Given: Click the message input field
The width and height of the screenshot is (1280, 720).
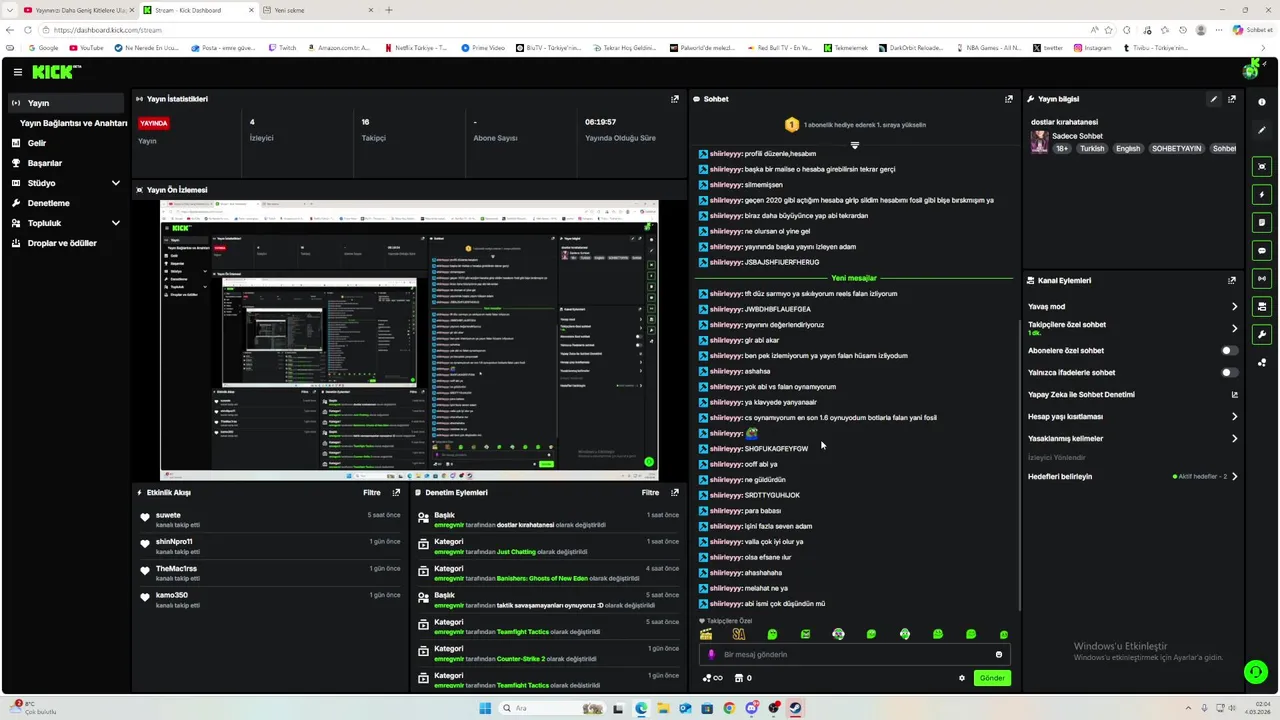Looking at the screenshot, I should (x=854, y=654).
